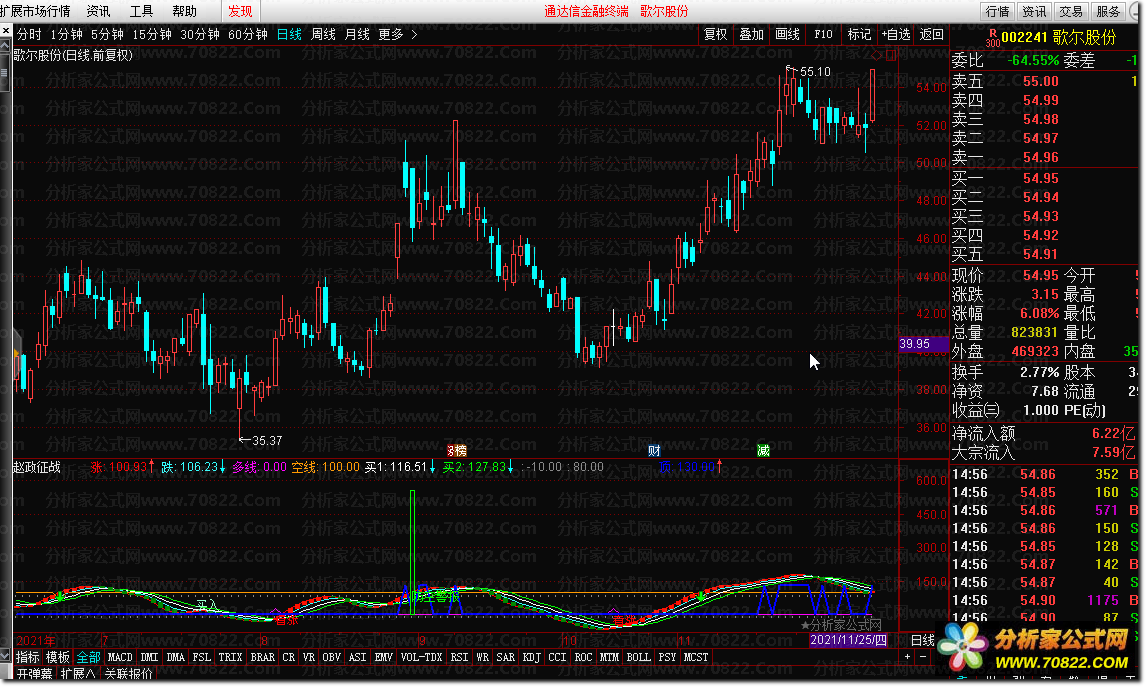Expand 更多 timeframe options arrow
This screenshot has height=687, width=1147.
click(414, 34)
